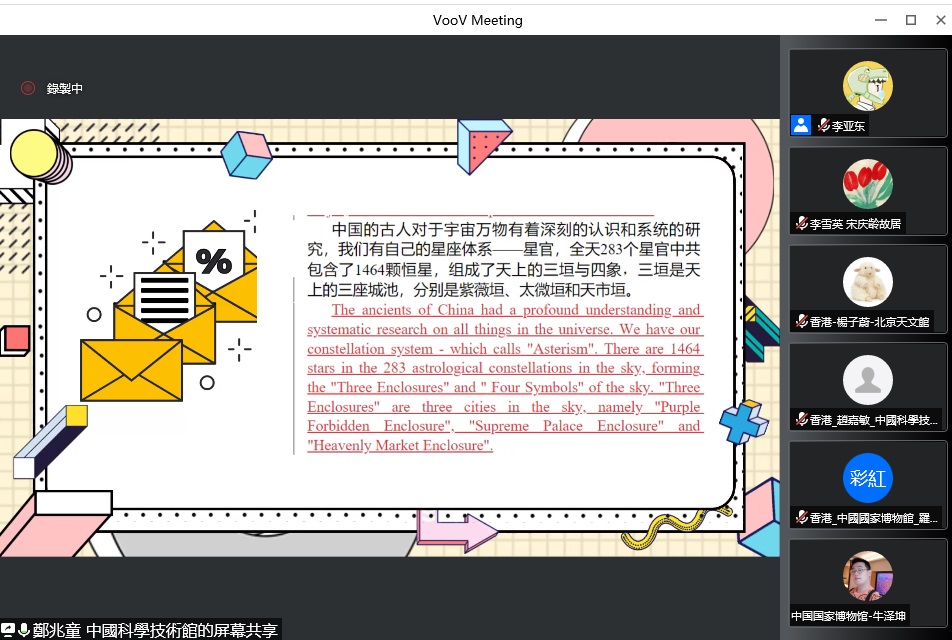Click the muted microphone icon beside 李亚东
The width and height of the screenshot is (952, 640).
click(823, 126)
